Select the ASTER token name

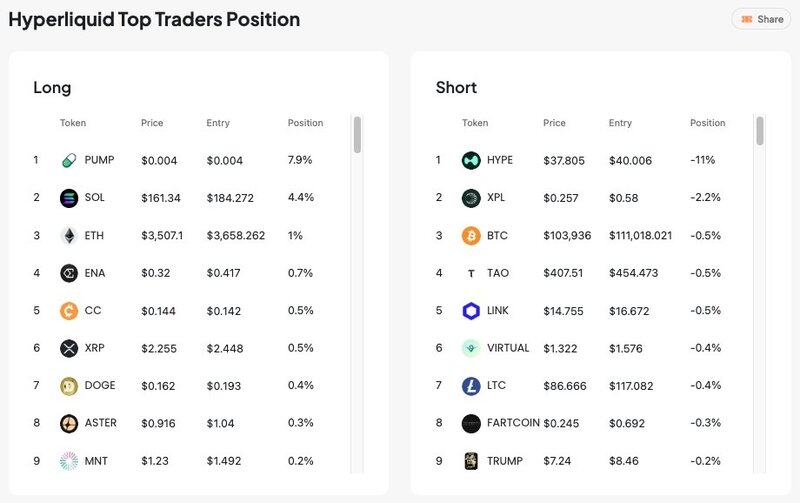101,423
